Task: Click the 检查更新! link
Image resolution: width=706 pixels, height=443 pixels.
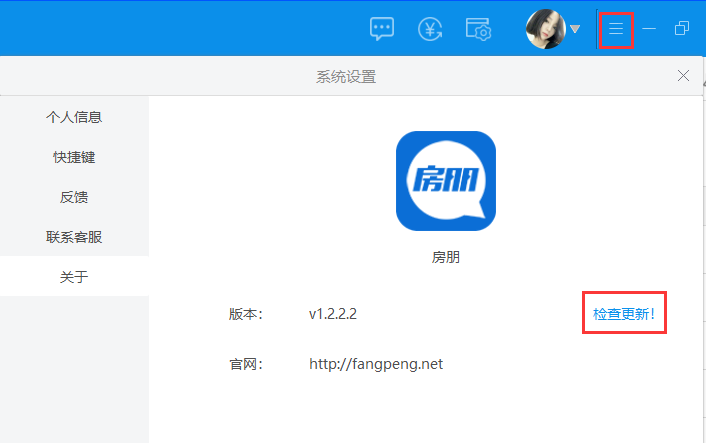Action: pos(624,314)
